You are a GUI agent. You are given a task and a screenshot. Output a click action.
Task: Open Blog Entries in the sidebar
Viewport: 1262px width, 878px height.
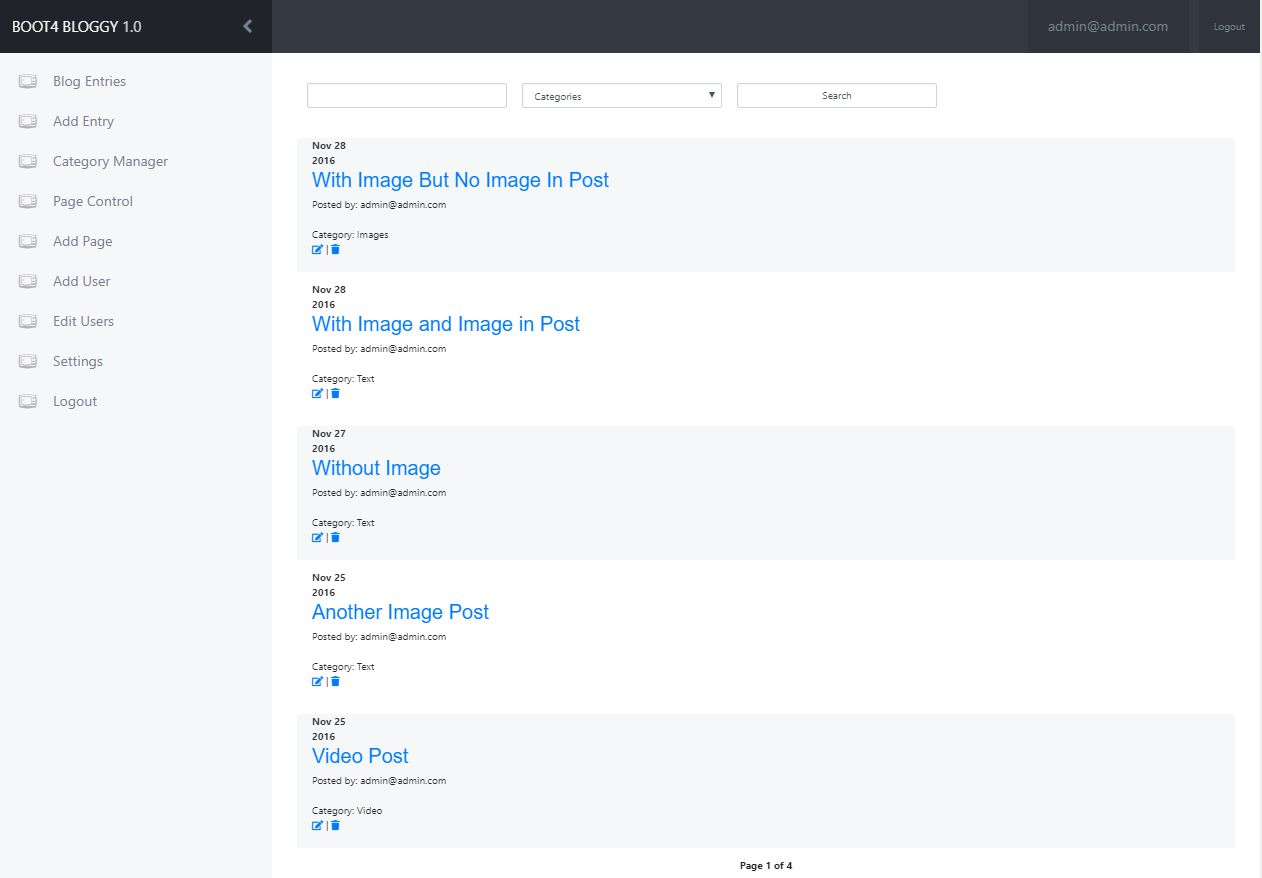coord(89,81)
